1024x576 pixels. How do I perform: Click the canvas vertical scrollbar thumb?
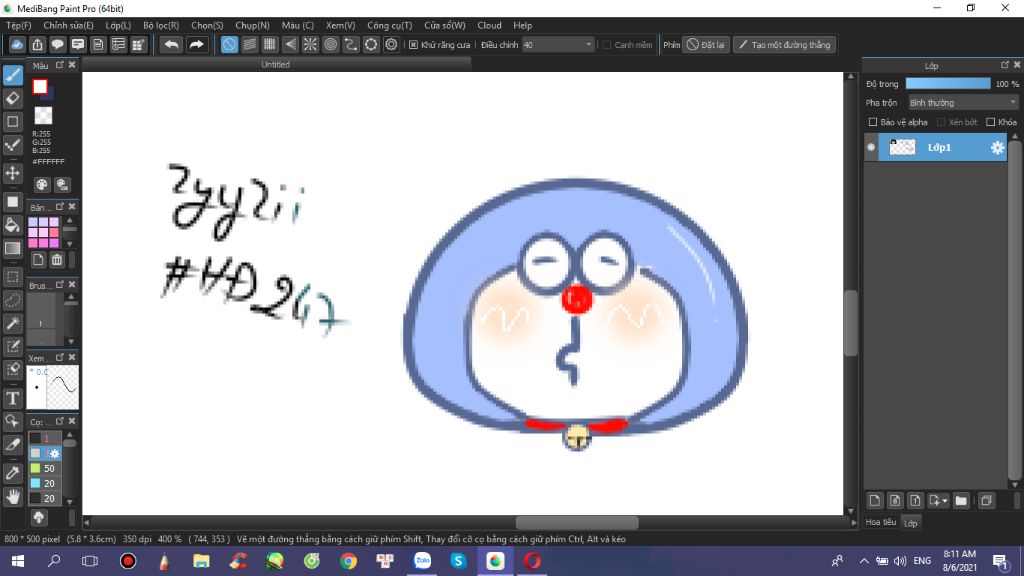850,323
